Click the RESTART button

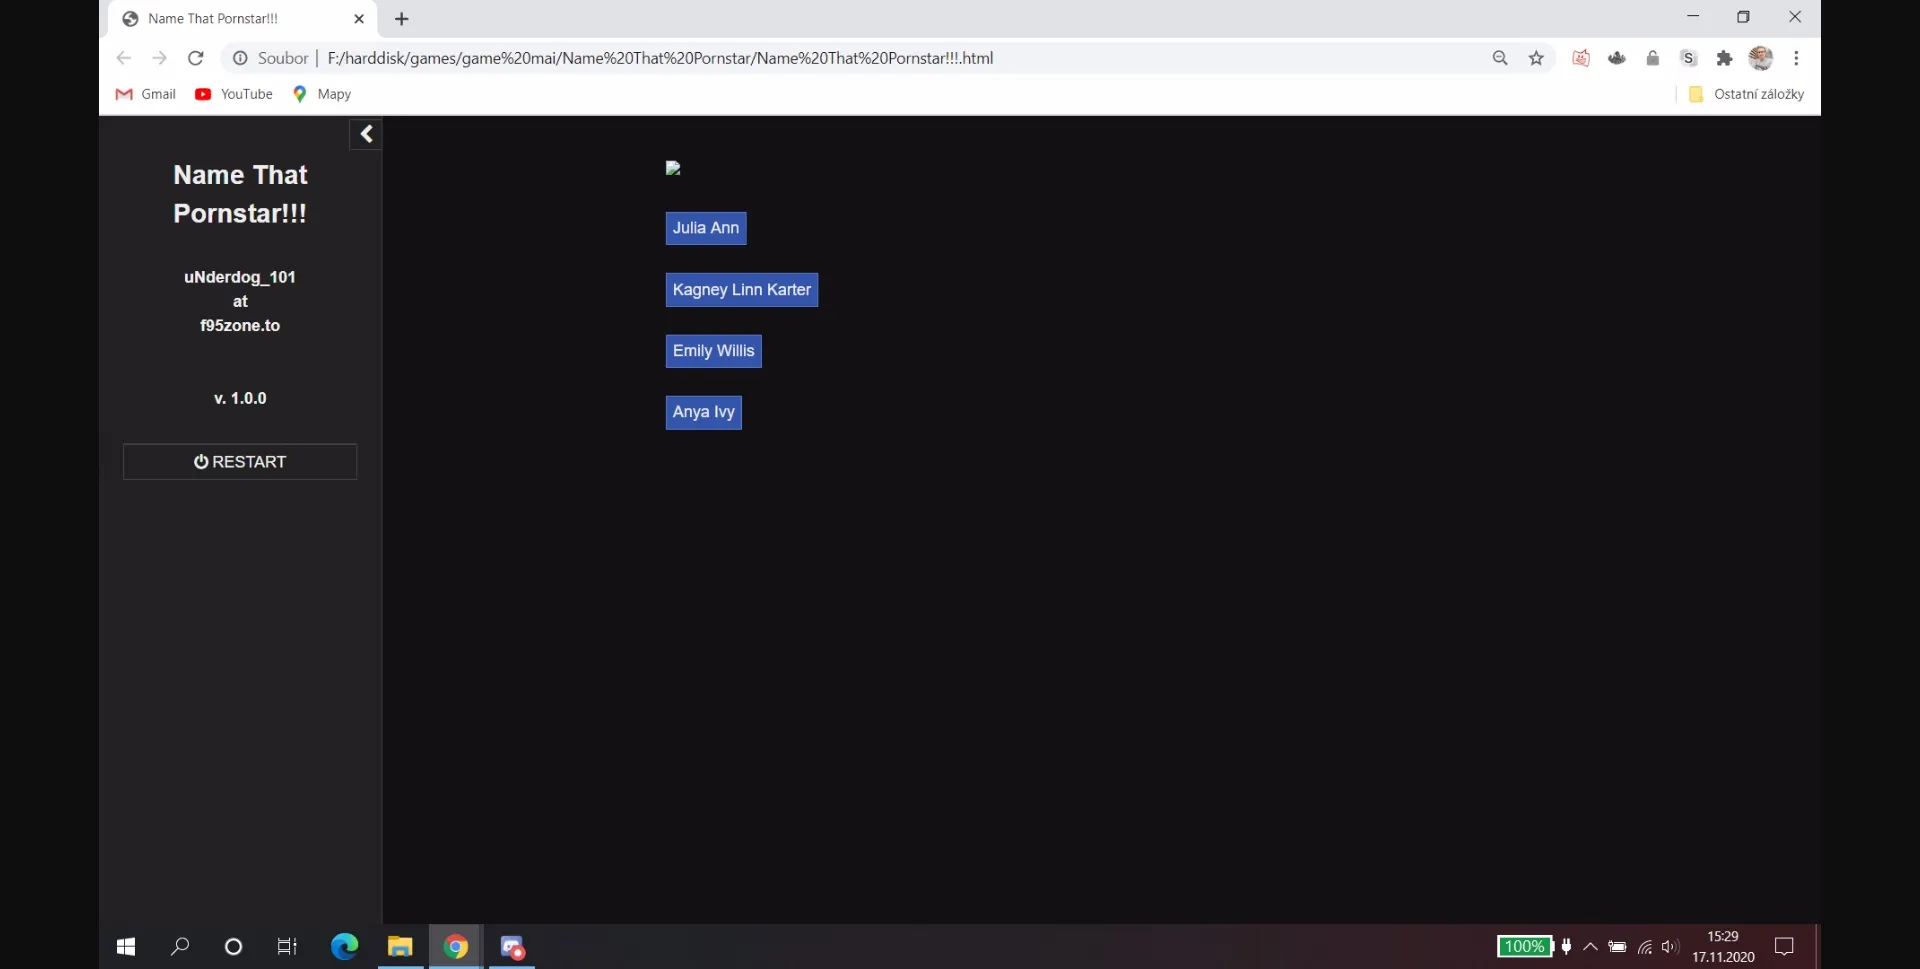point(239,461)
